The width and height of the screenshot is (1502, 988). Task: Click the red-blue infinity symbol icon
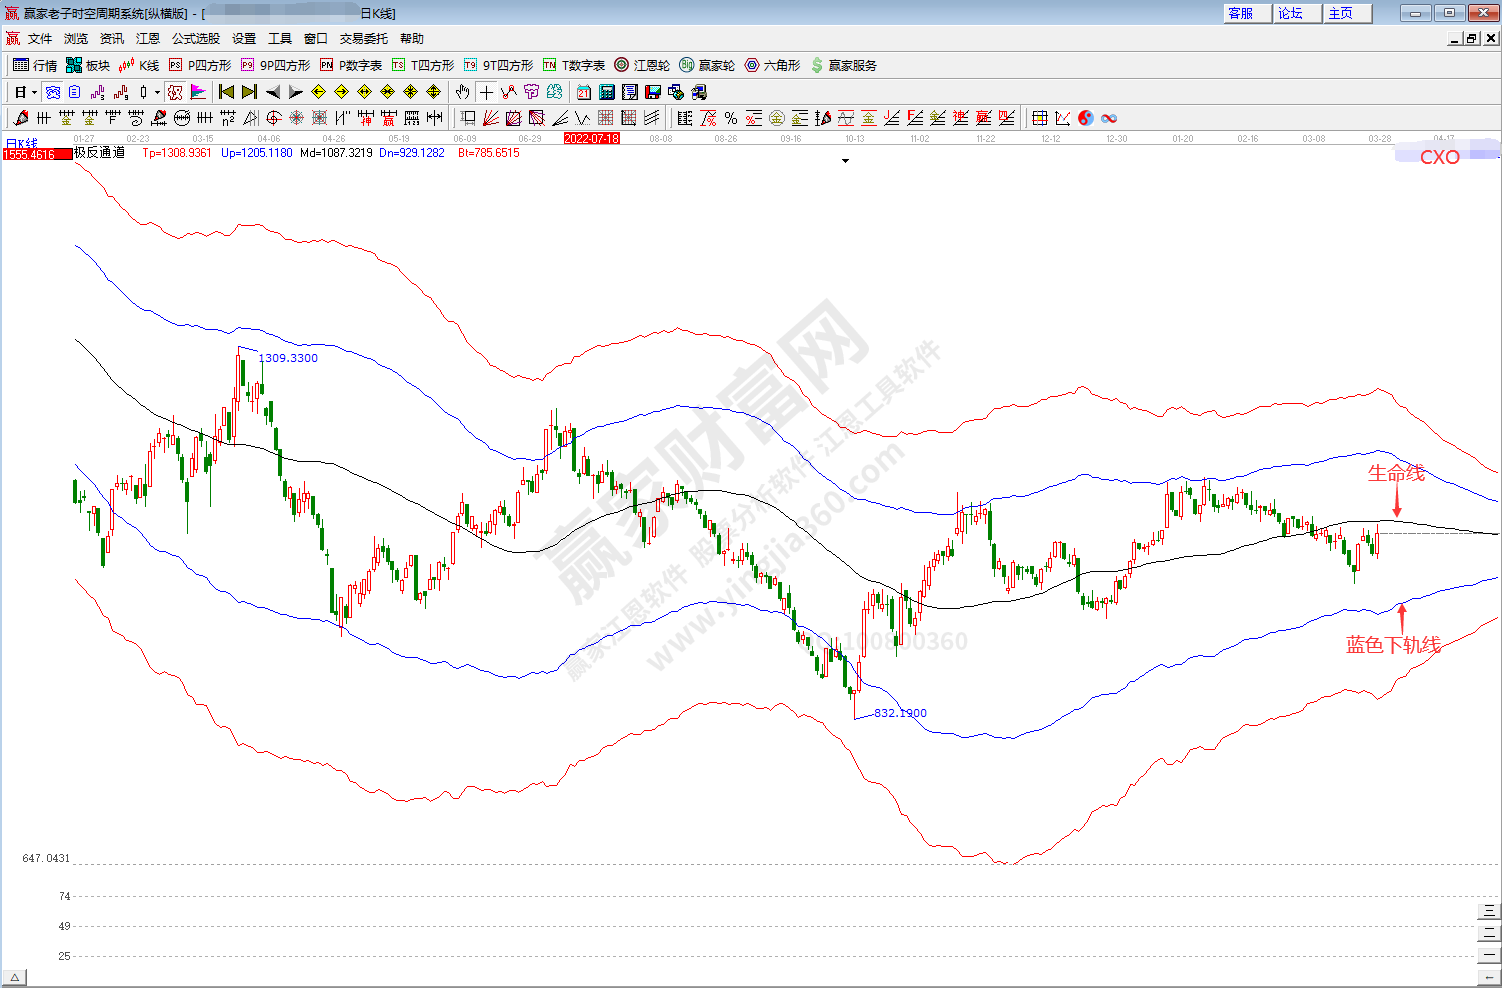click(1109, 118)
